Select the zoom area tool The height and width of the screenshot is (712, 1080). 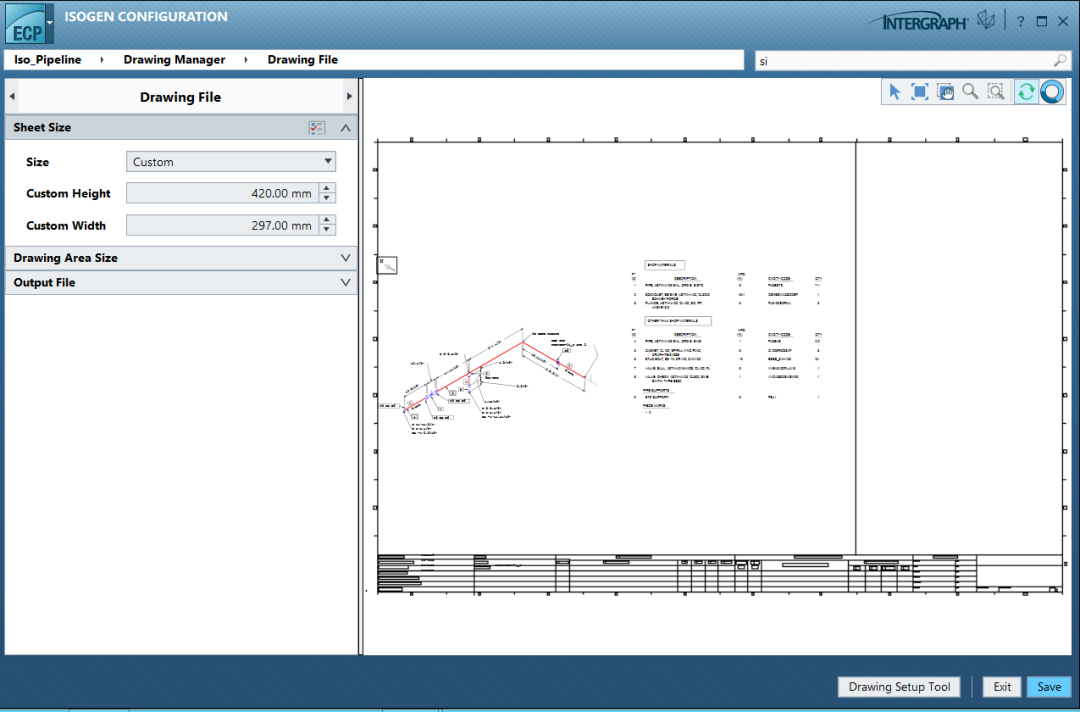click(x=995, y=92)
